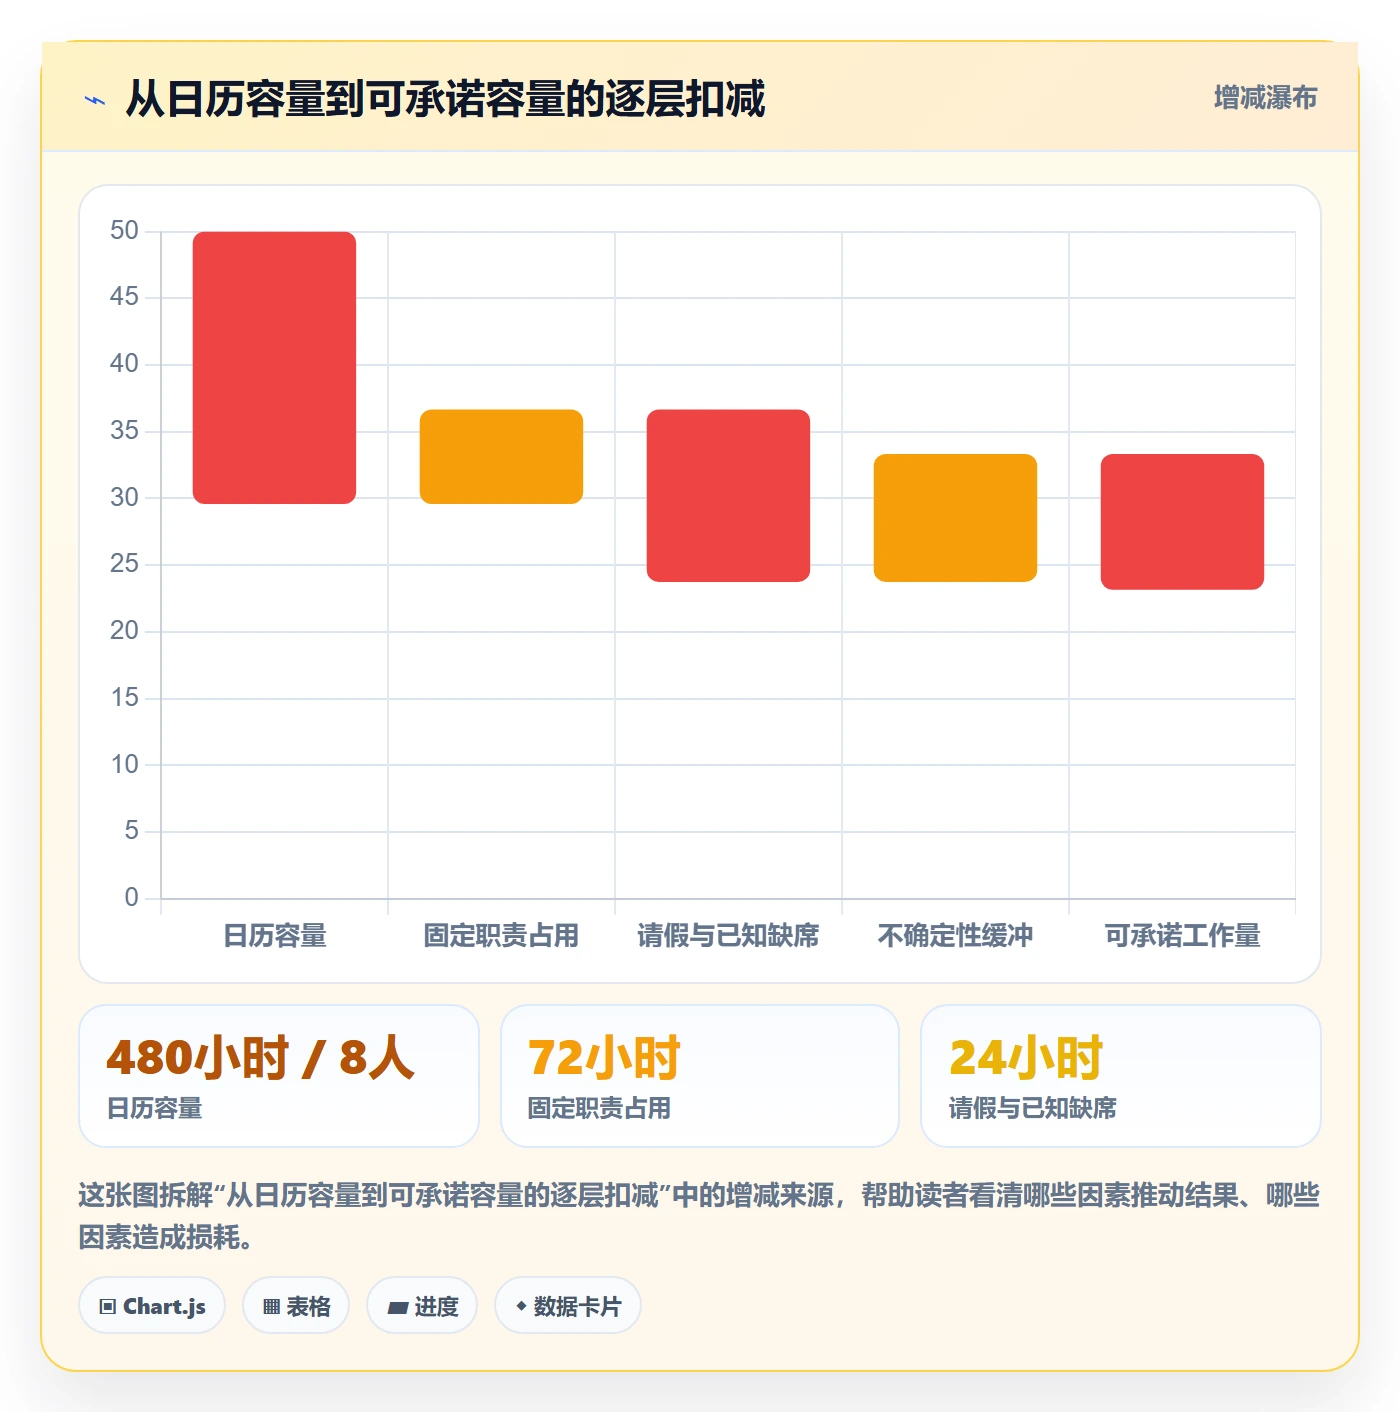Image resolution: width=1400 pixels, height=1412 pixels.
Task: Click the orange 固定职责占用 bar
Action: click(501, 457)
